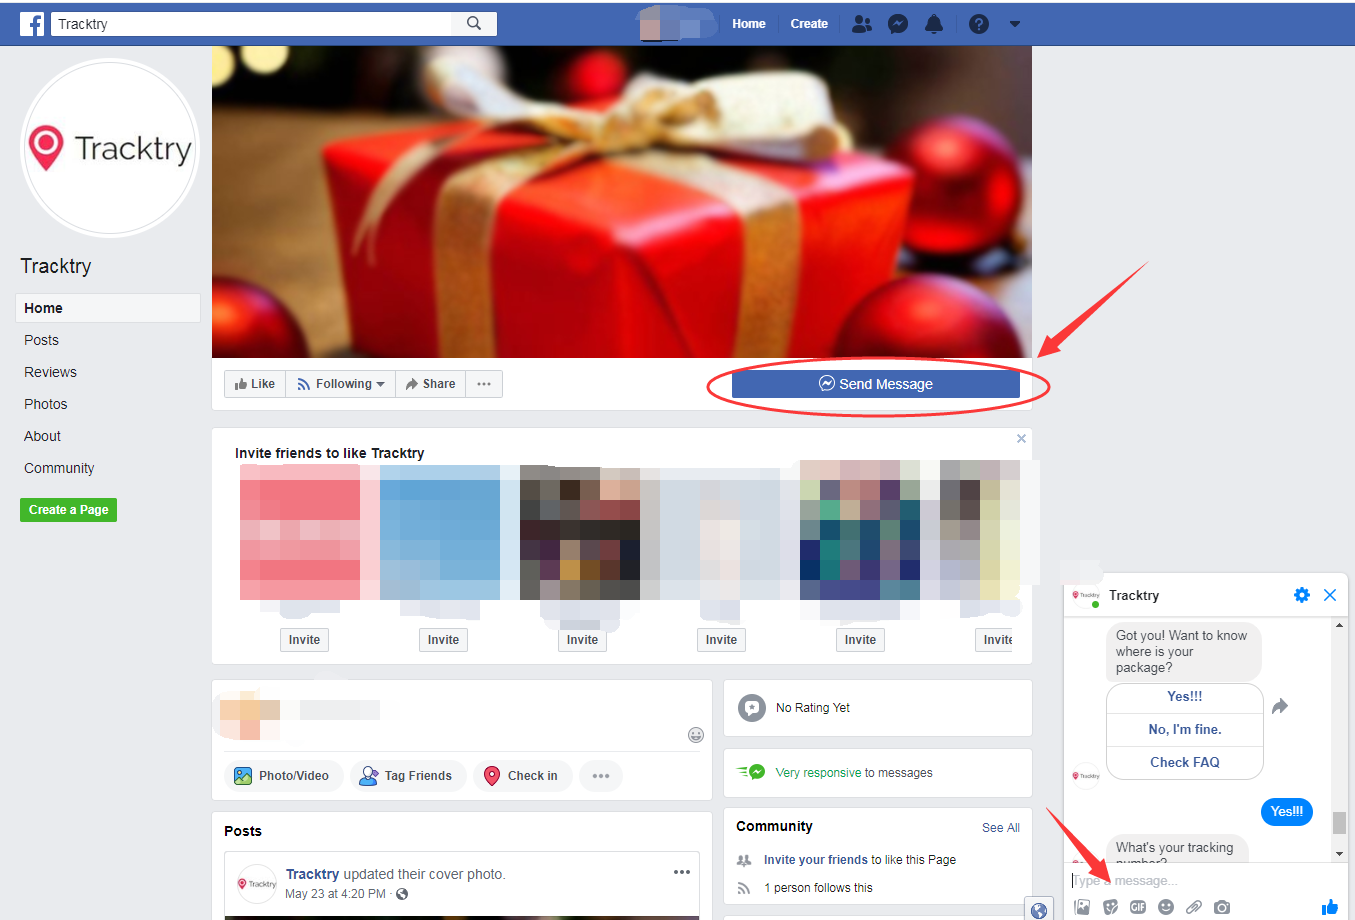
Task: Select the Home tab in page sidebar
Action: point(108,308)
